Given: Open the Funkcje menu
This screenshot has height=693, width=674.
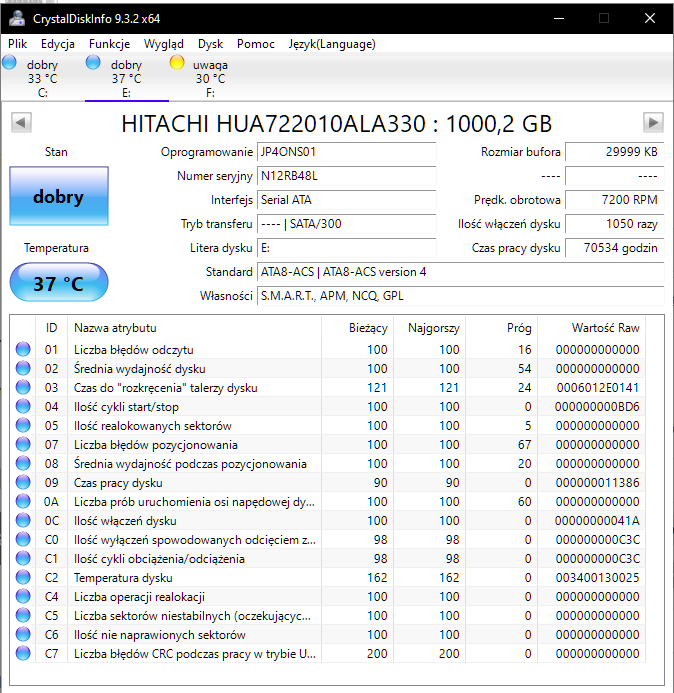Looking at the screenshot, I should 110,44.
